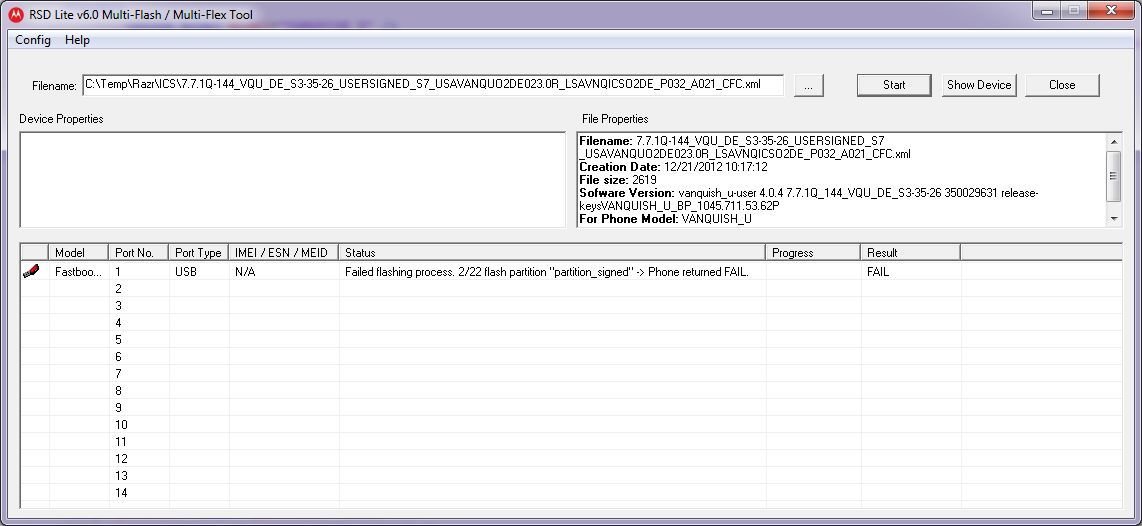Click the File size 2619 line

tap(618, 180)
